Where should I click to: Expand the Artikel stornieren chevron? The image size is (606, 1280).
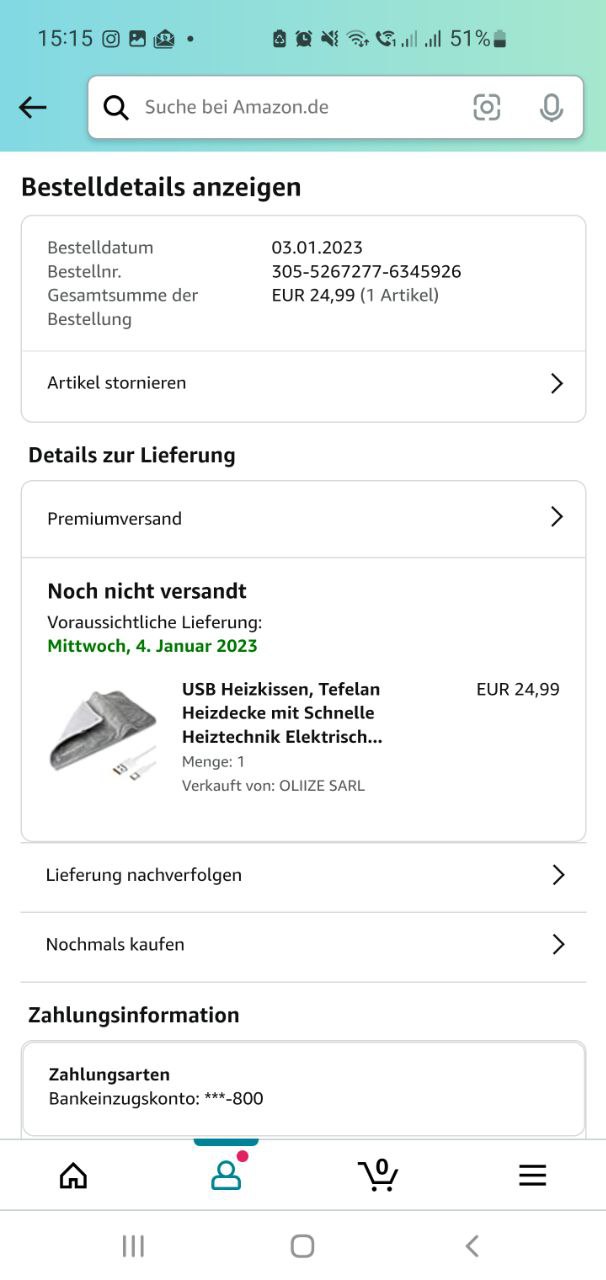(557, 383)
